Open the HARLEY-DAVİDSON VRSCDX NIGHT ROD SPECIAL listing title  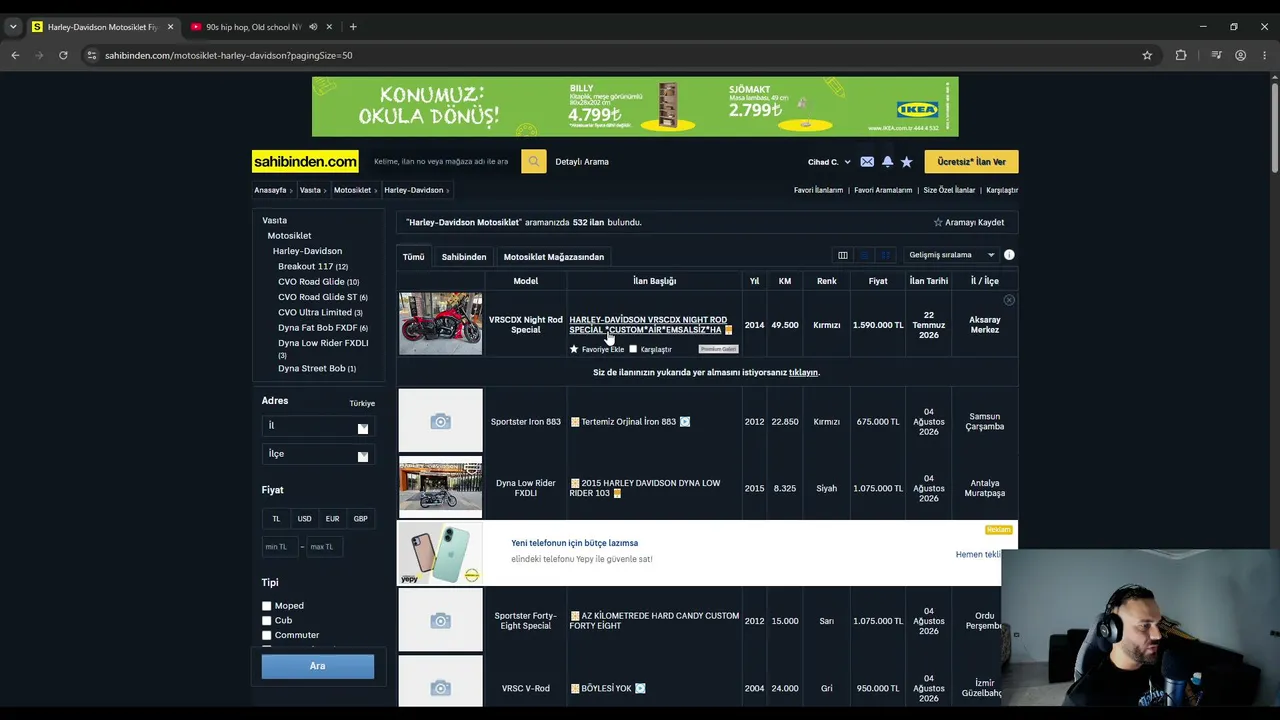tap(648, 325)
